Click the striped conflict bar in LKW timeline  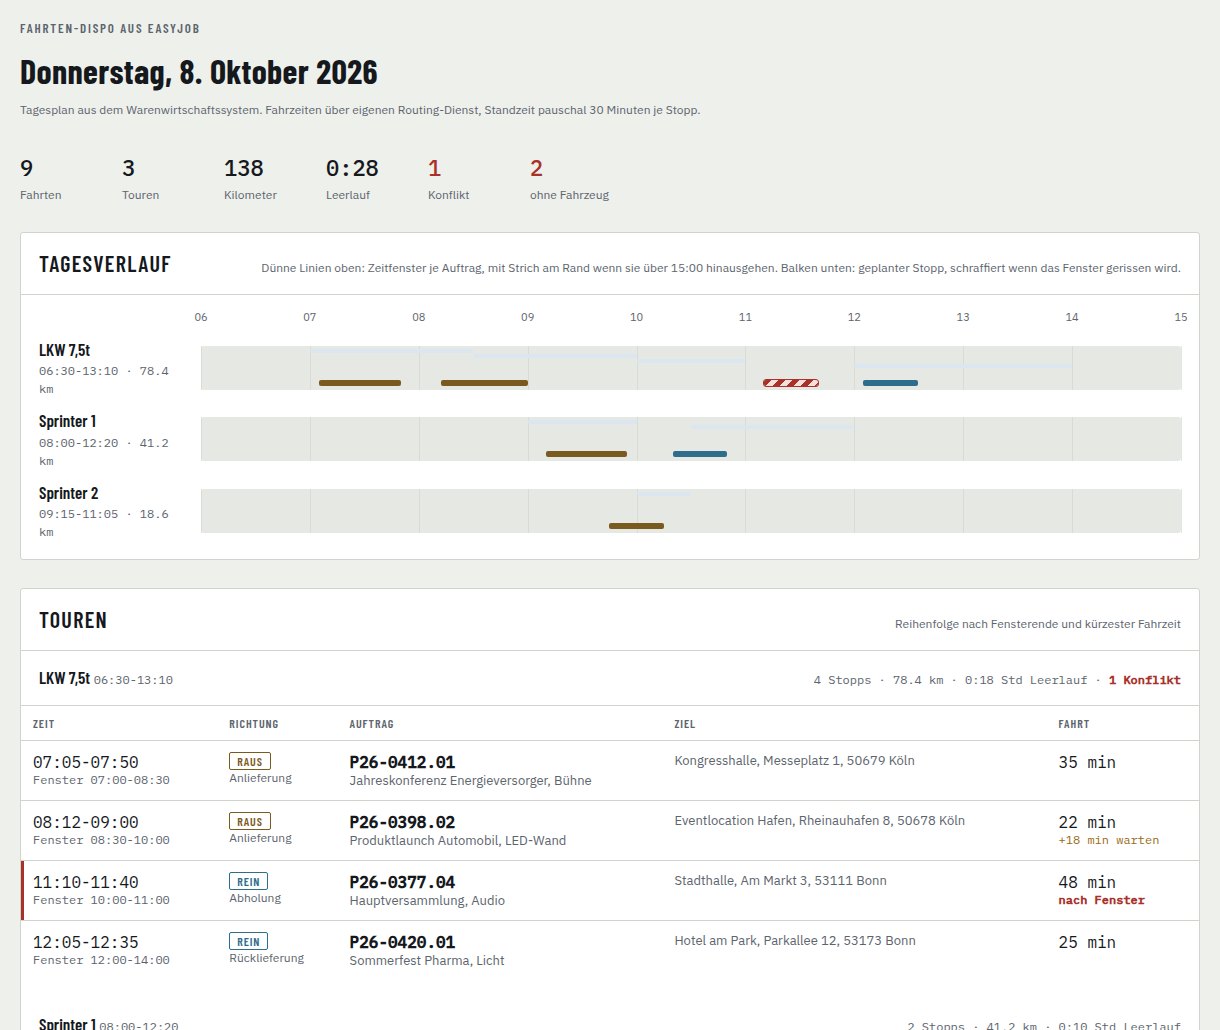click(791, 383)
